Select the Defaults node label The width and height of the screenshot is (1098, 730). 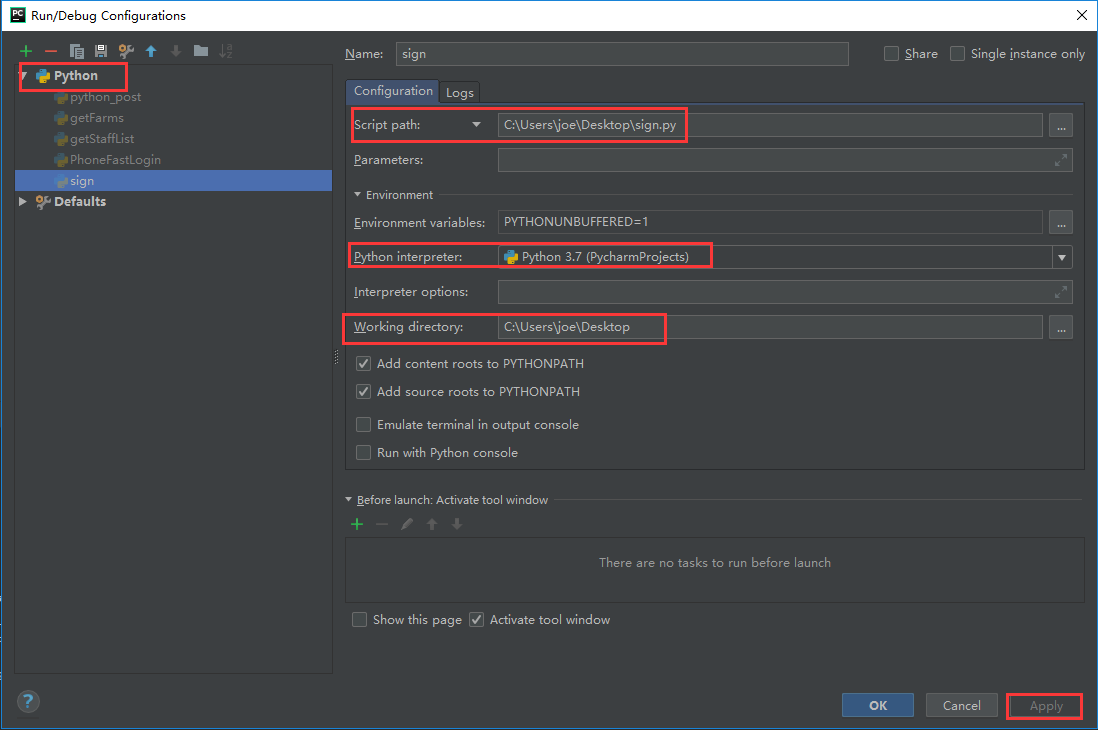[80, 202]
